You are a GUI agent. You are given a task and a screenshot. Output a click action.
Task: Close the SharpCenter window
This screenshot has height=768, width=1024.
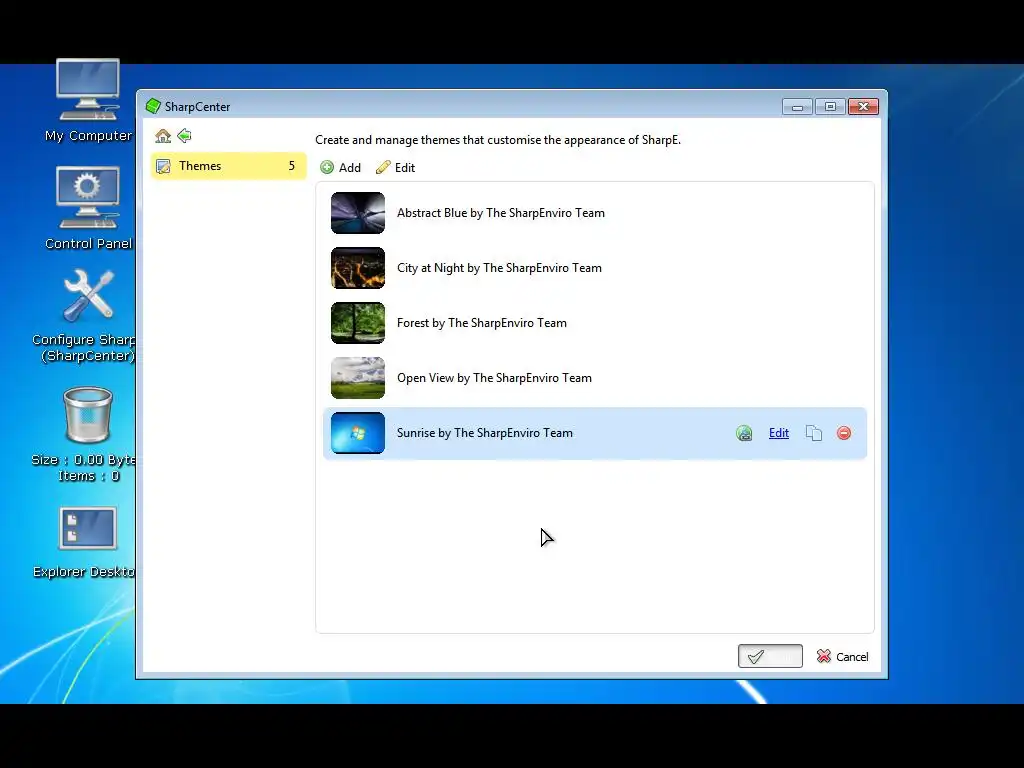(863, 106)
